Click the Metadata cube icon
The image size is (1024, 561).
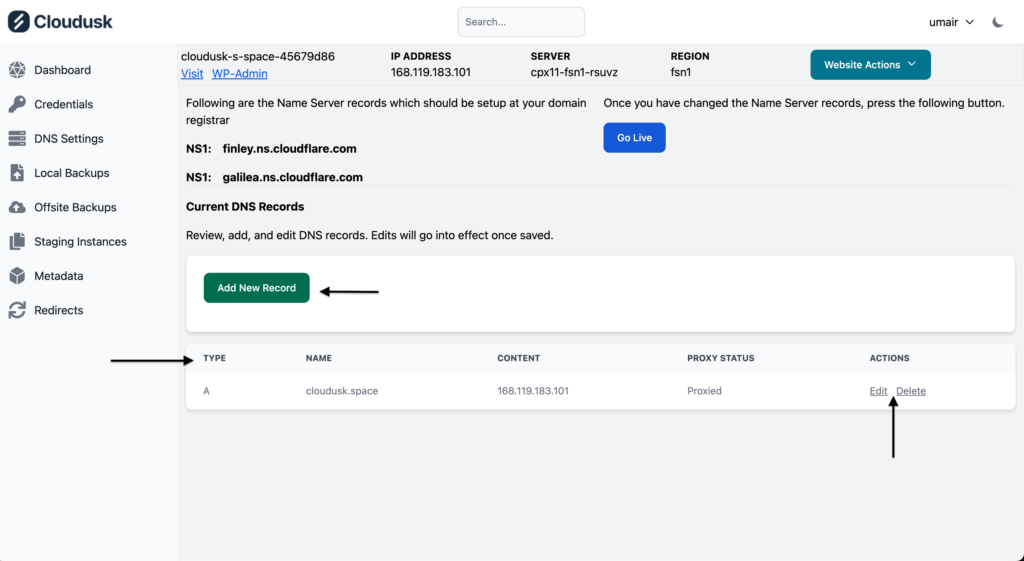coord(17,276)
